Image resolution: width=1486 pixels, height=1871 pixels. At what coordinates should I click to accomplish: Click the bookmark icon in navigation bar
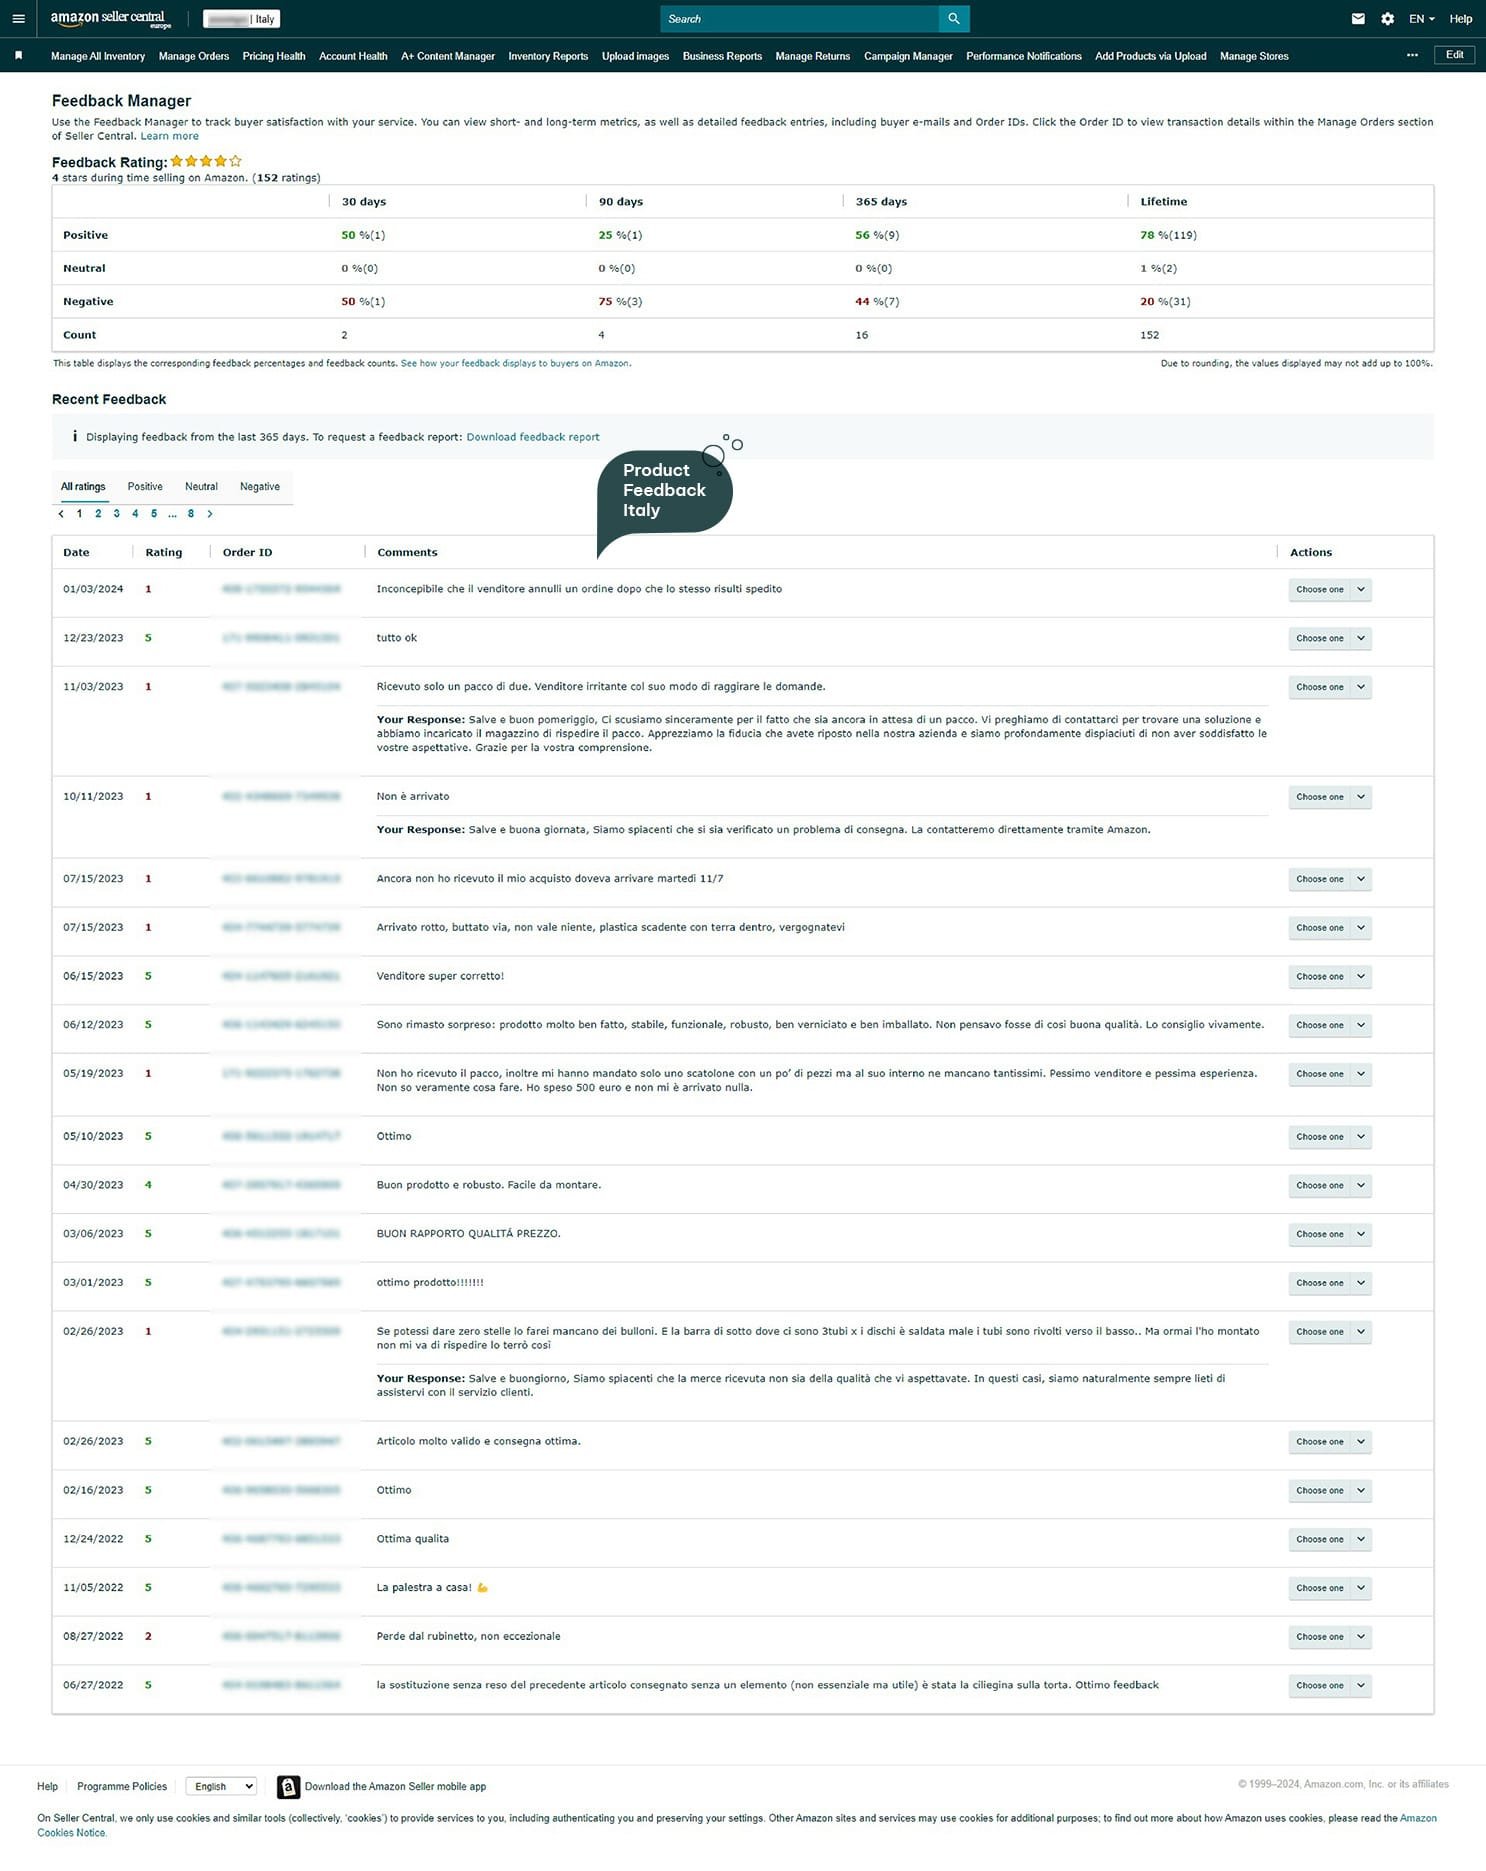[x=18, y=56]
